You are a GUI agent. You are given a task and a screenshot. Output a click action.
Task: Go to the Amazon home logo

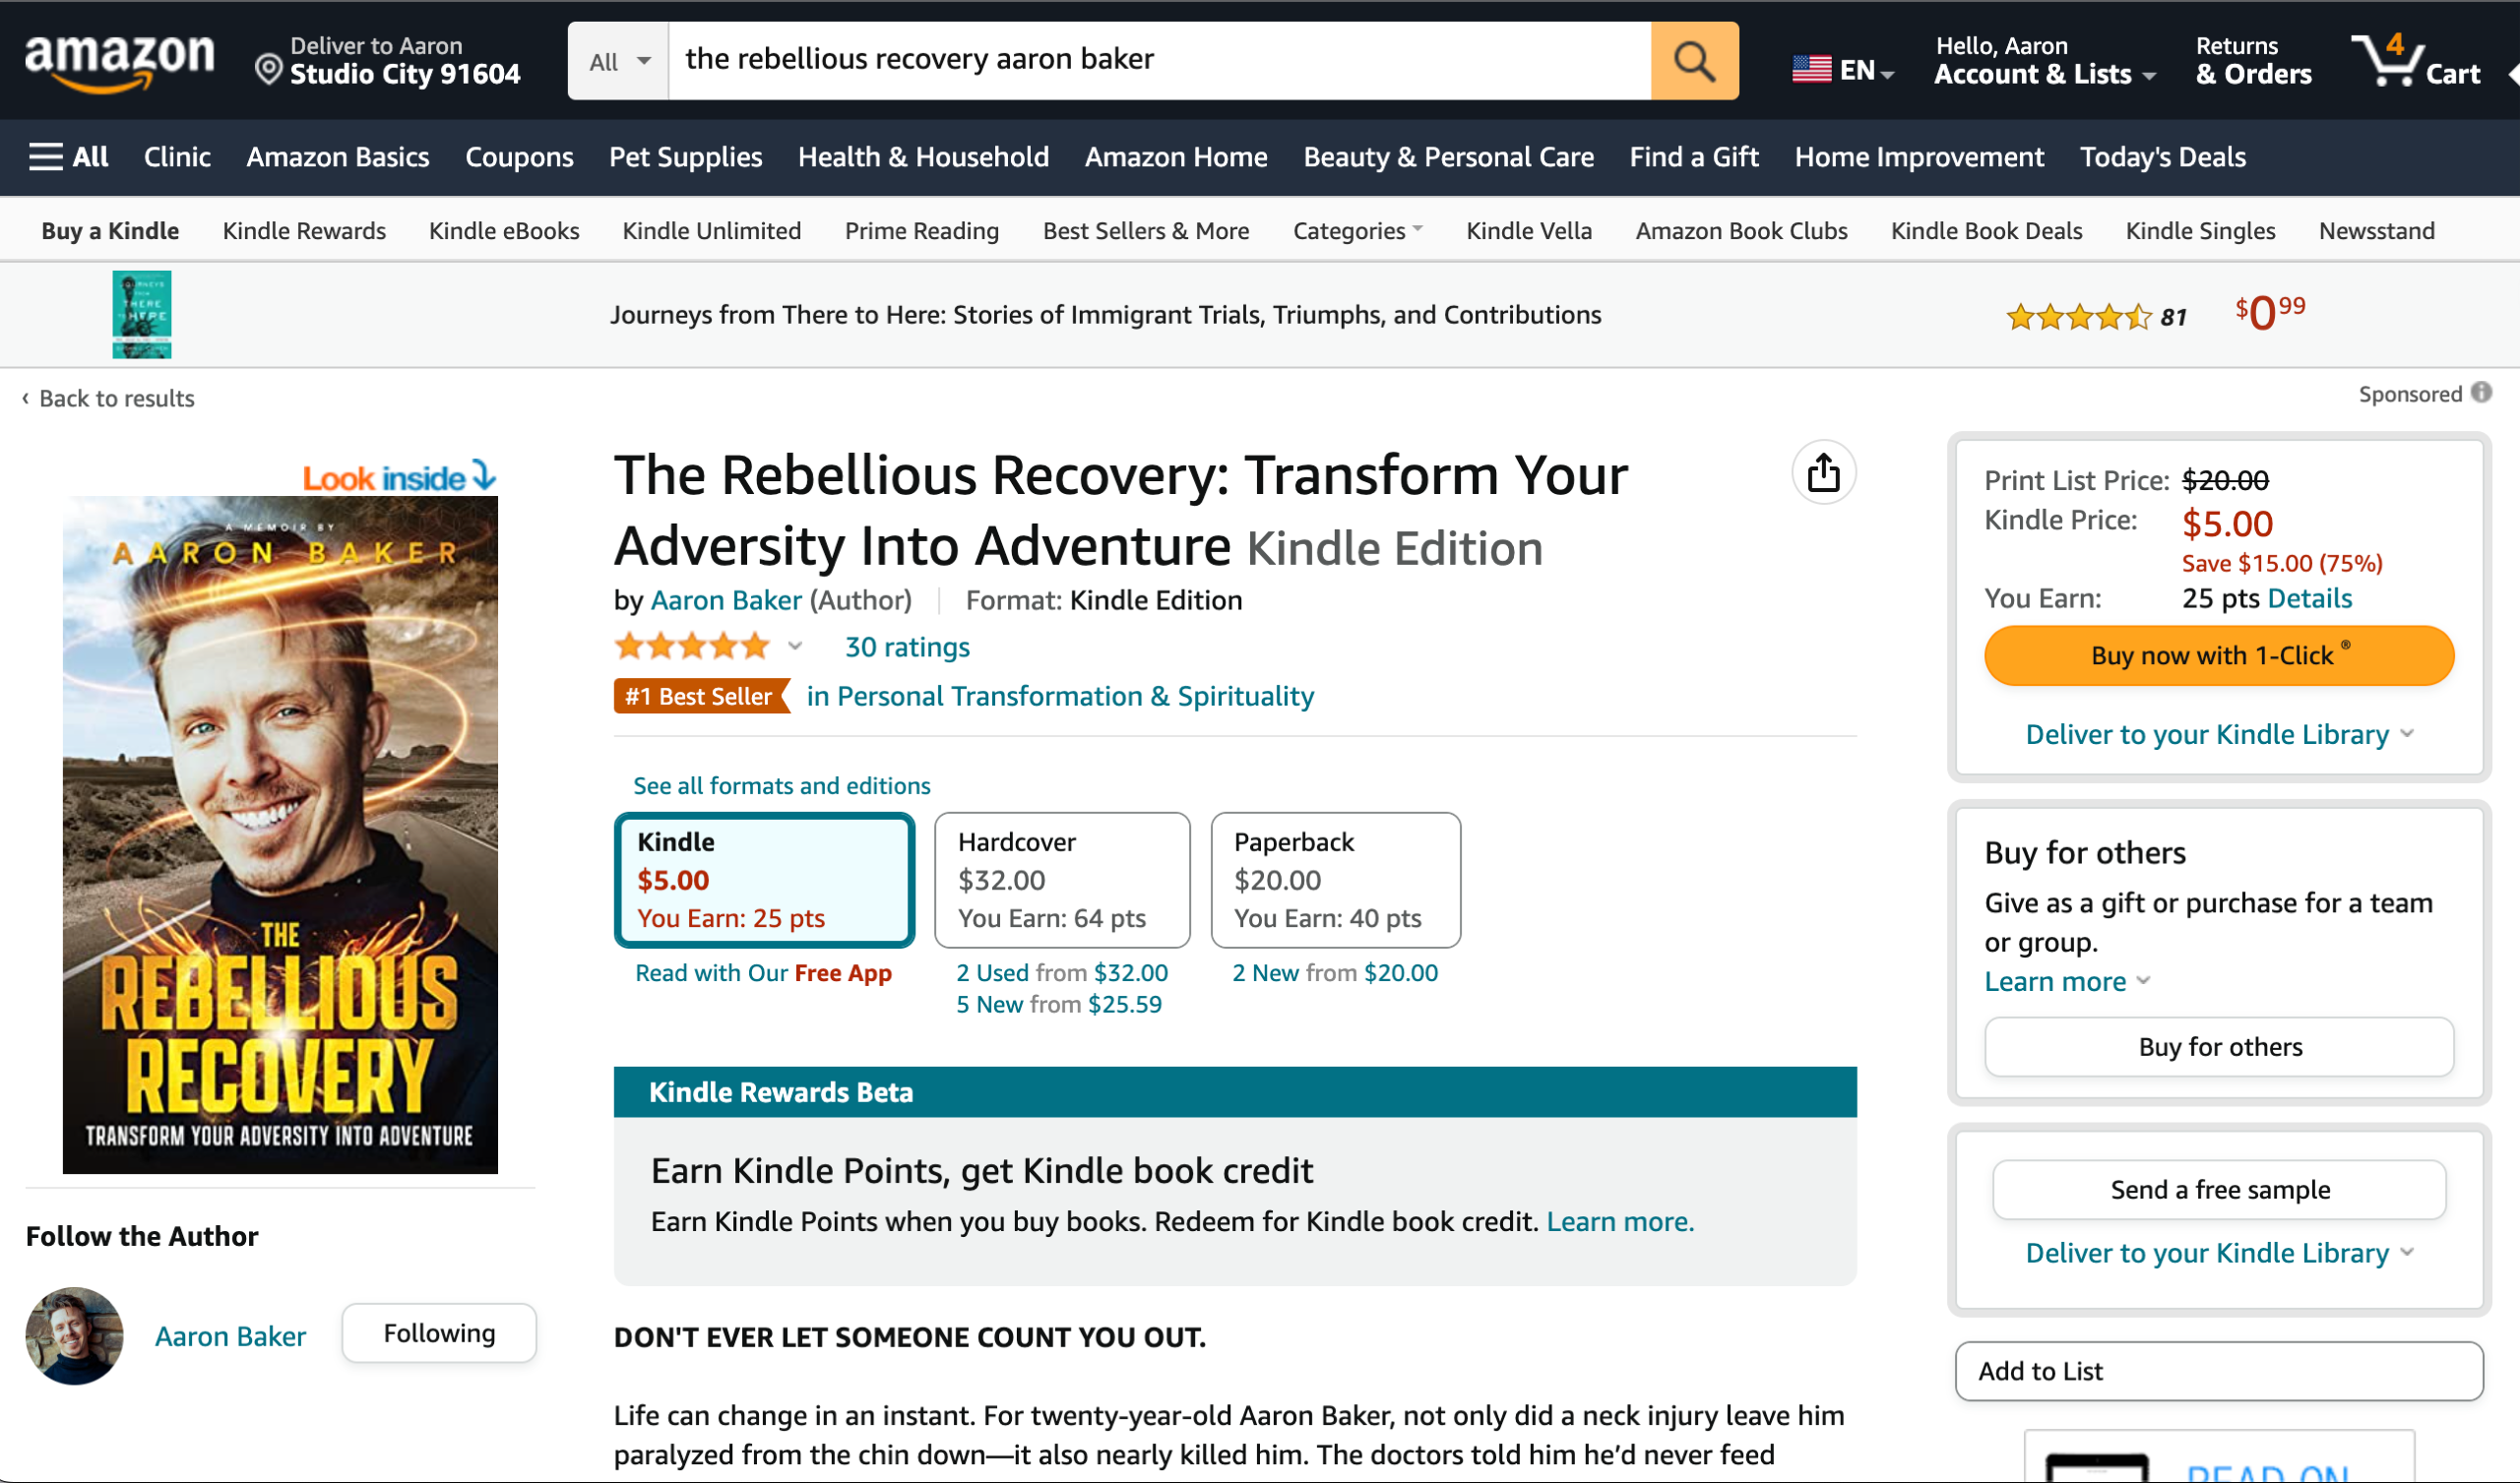point(119,61)
